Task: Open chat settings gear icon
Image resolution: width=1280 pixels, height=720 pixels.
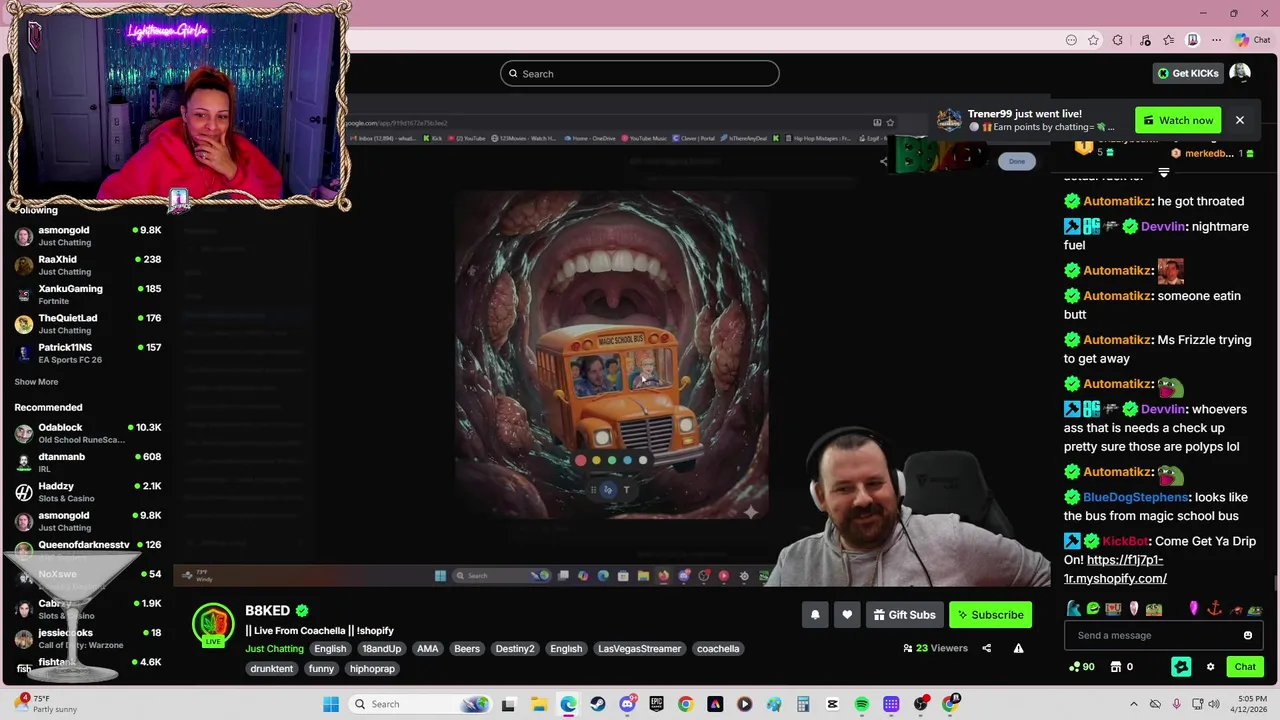Action: point(1210,667)
